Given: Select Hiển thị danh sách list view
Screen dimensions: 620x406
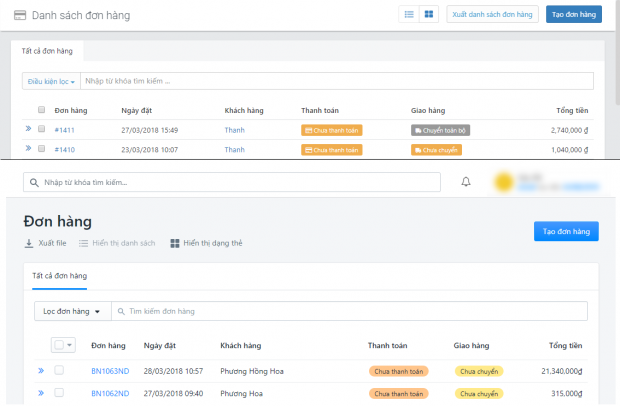Looking at the screenshot, I should 117,243.
